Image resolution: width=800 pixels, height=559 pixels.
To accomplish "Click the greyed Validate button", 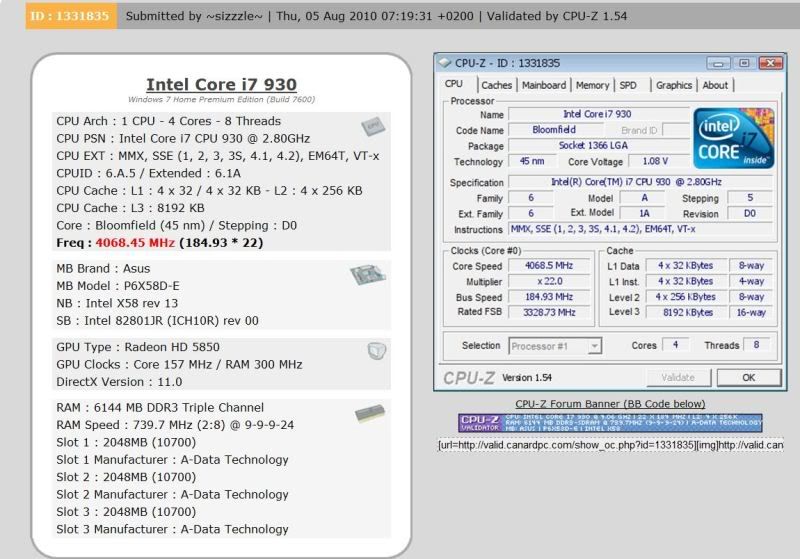I will (x=678, y=377).
